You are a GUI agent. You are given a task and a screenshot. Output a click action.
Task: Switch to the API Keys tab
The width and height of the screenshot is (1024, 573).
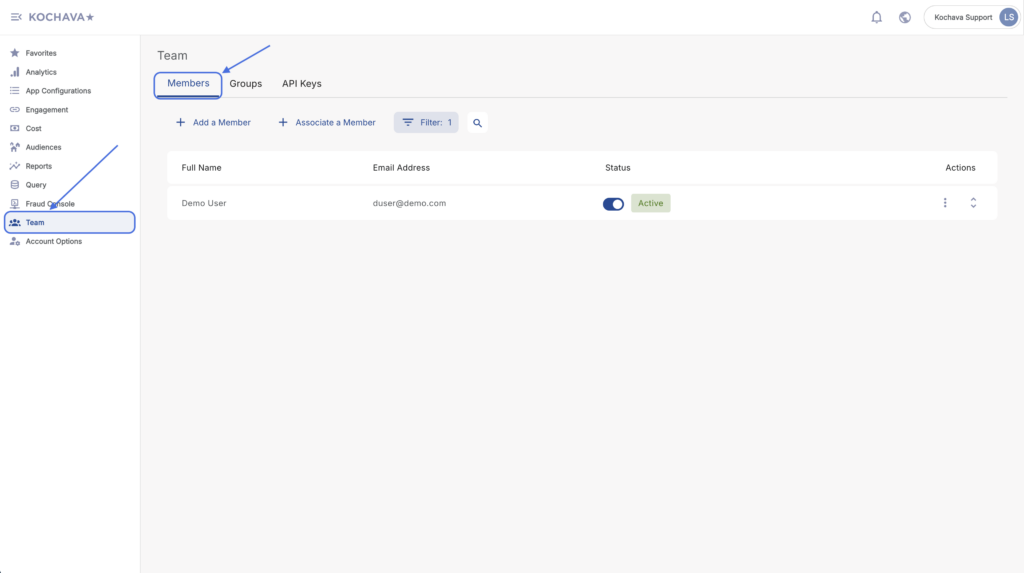pyautogui.click(x=301, y=84)
